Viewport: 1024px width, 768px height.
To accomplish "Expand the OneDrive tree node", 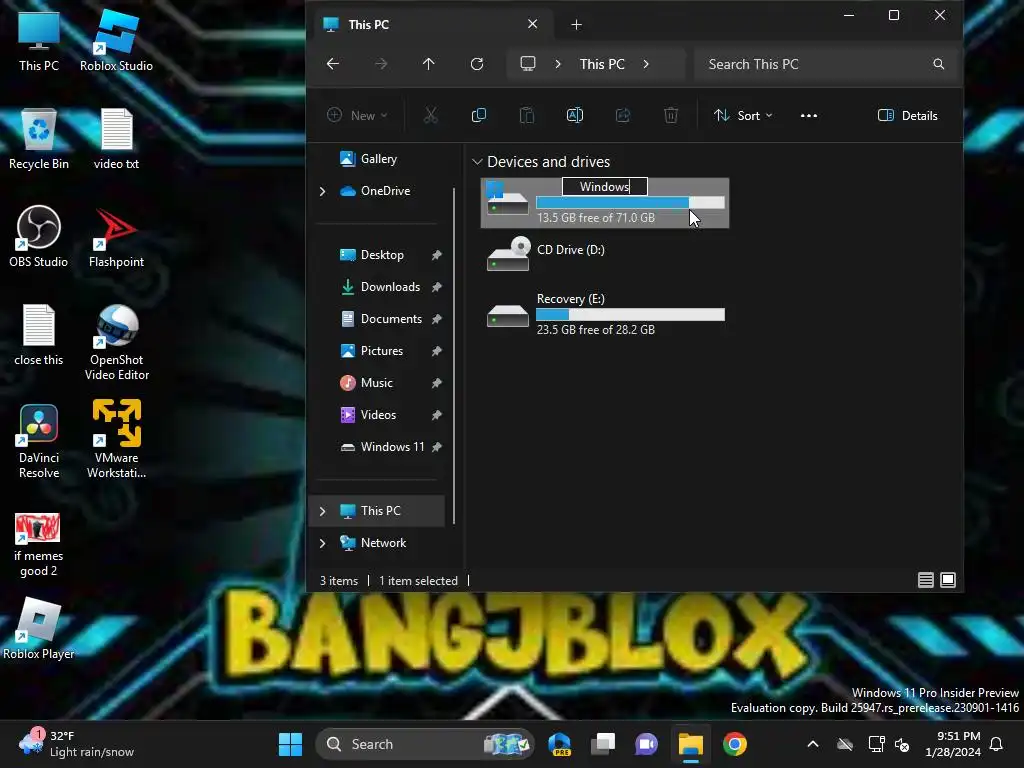I will click(322, 191).
